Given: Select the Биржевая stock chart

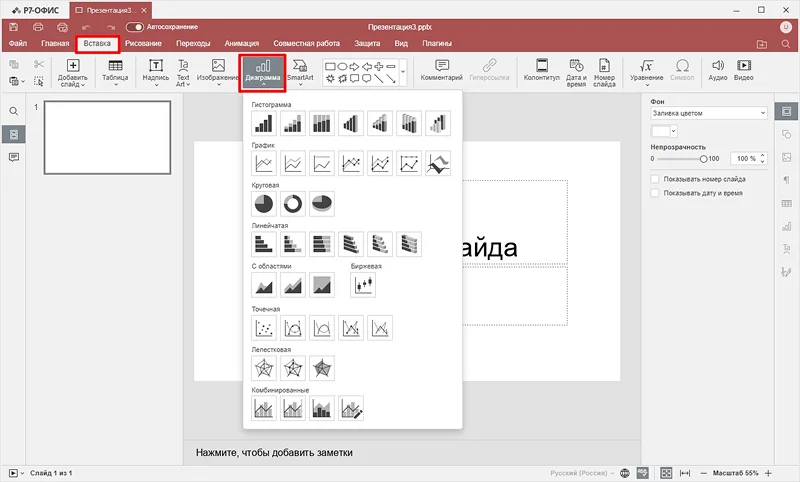Looking at the screenshot, I should click(363, 285).
